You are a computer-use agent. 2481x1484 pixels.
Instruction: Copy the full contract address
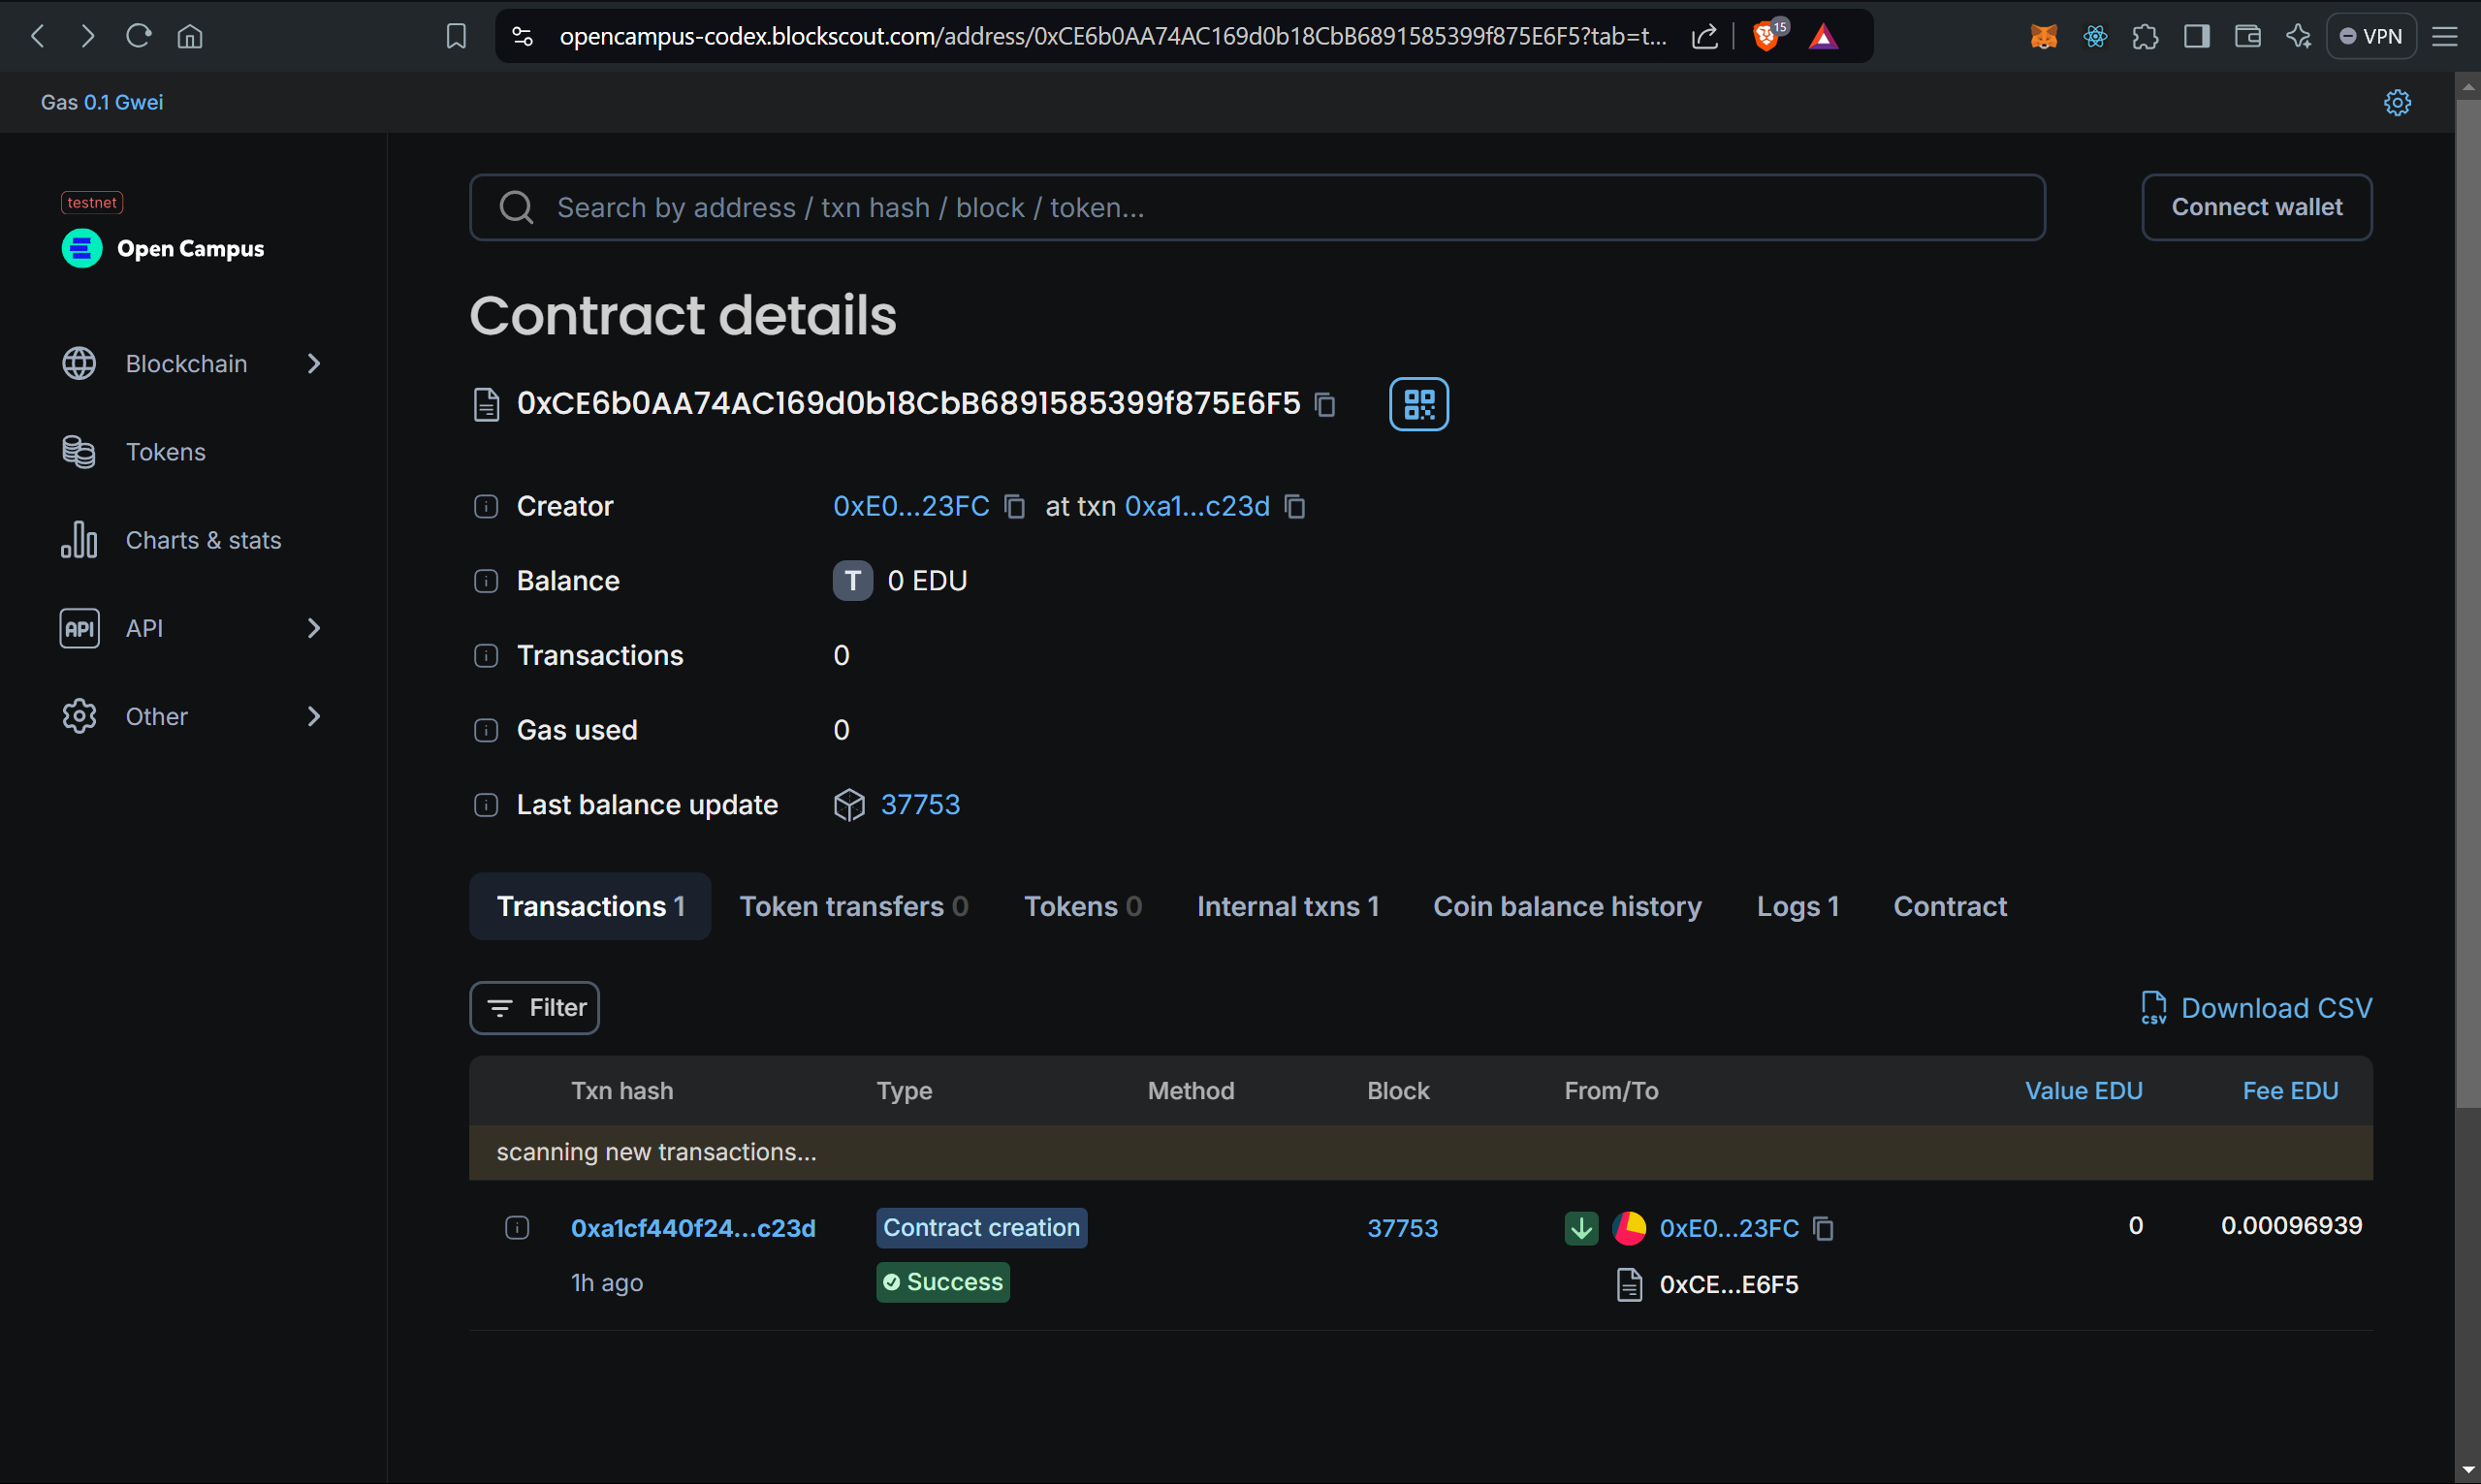1325,405
